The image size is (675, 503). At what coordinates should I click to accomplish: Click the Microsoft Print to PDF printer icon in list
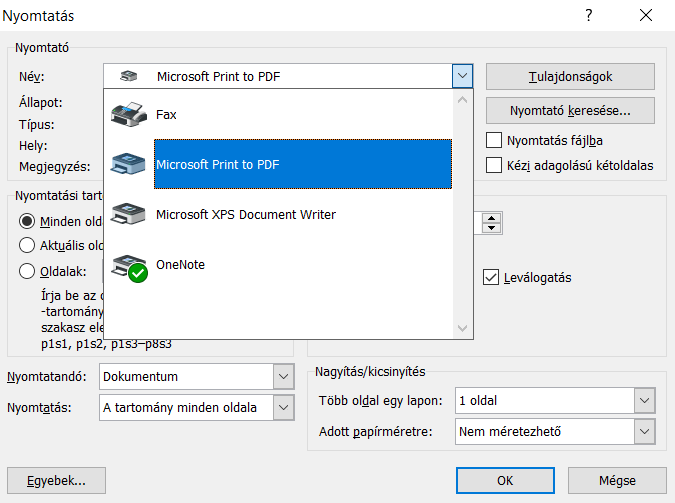point(128,164)
